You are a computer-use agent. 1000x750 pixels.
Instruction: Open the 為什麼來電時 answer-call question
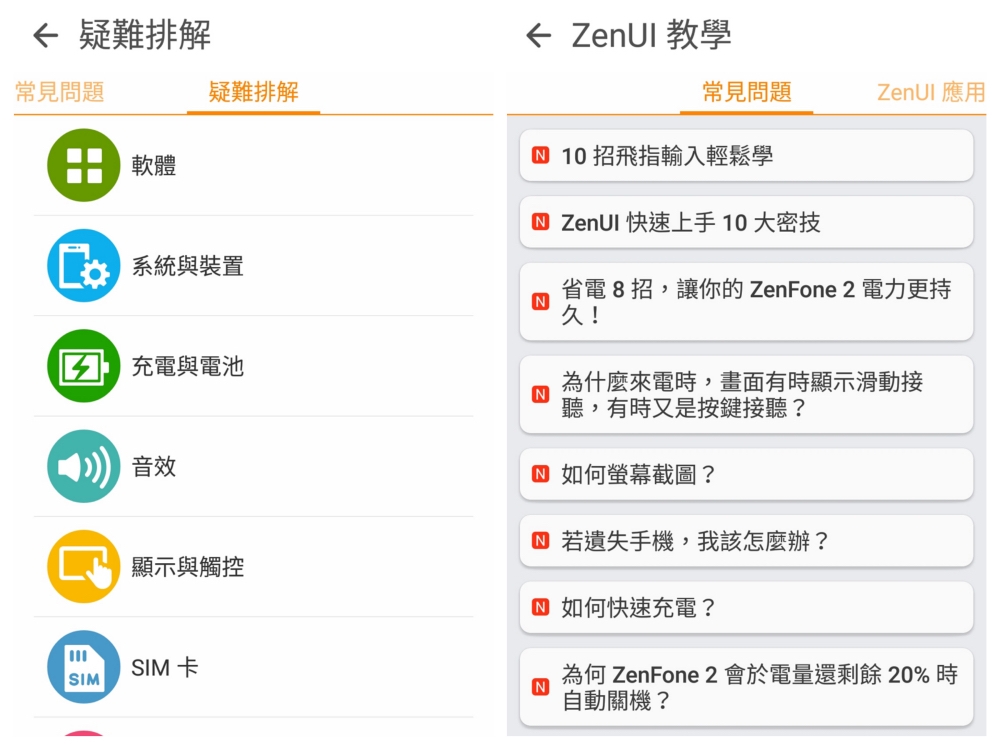746,394
